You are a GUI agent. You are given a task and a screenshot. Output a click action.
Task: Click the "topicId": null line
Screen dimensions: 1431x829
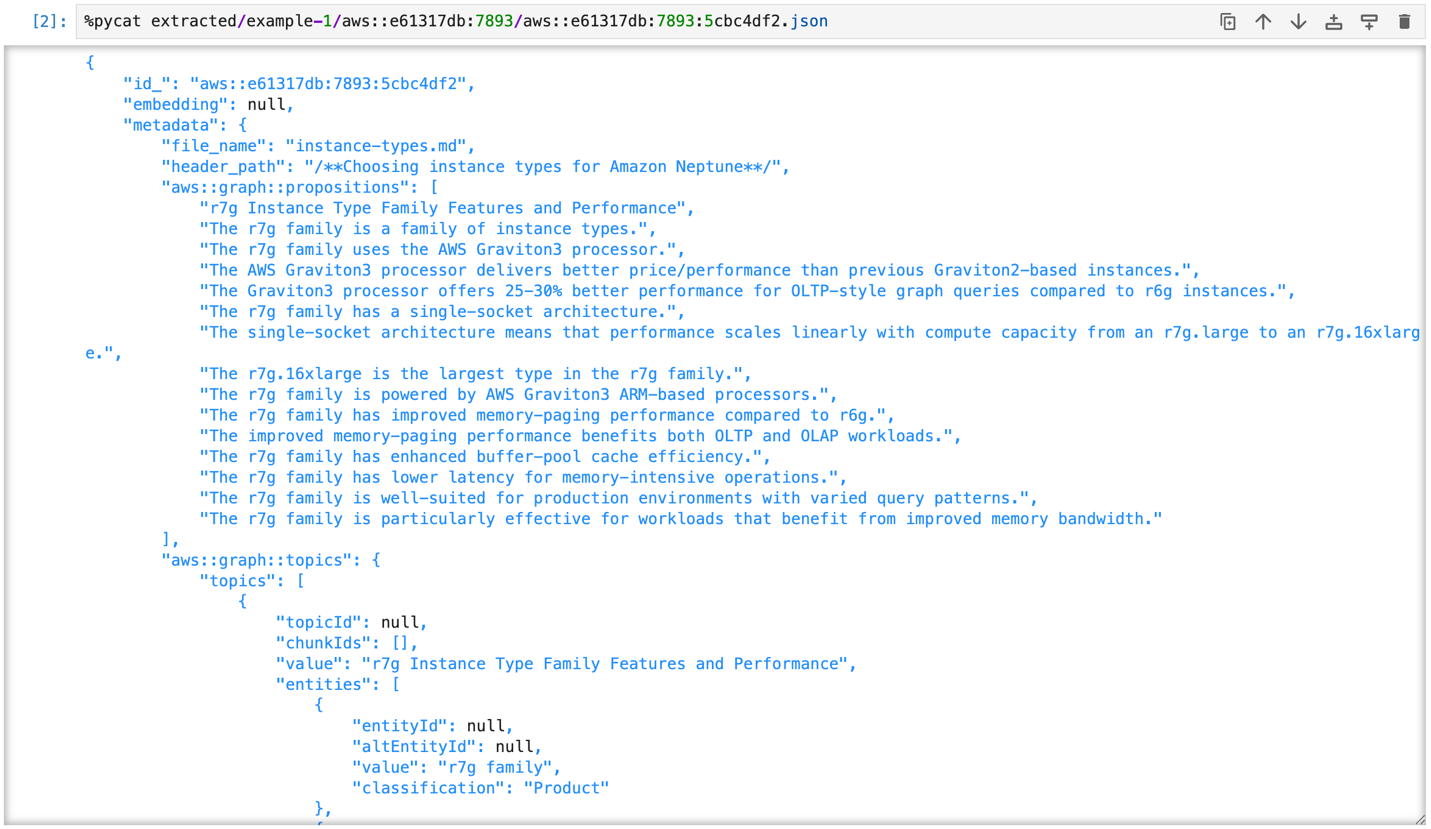click(351, 623)
